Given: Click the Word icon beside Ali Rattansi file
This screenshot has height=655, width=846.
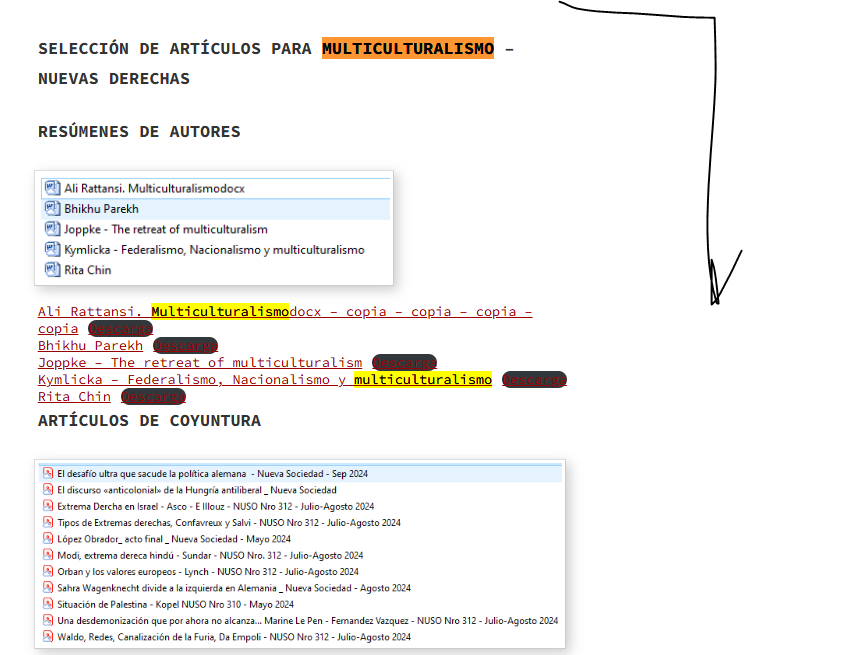Looking at the screenshot, I should coord(52,188).
